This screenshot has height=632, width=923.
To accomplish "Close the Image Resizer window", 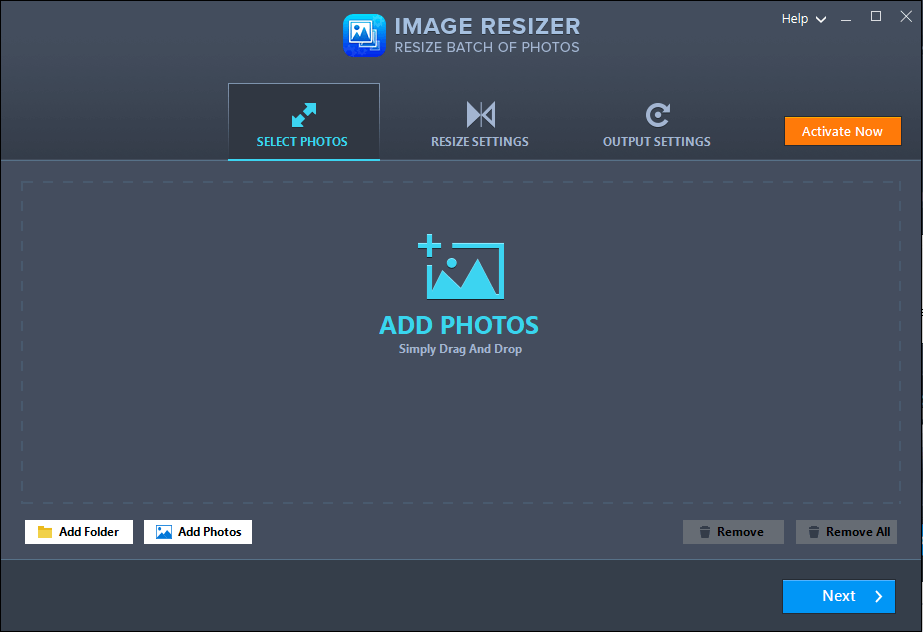I will pyautogui.click(x=906, y=16).
